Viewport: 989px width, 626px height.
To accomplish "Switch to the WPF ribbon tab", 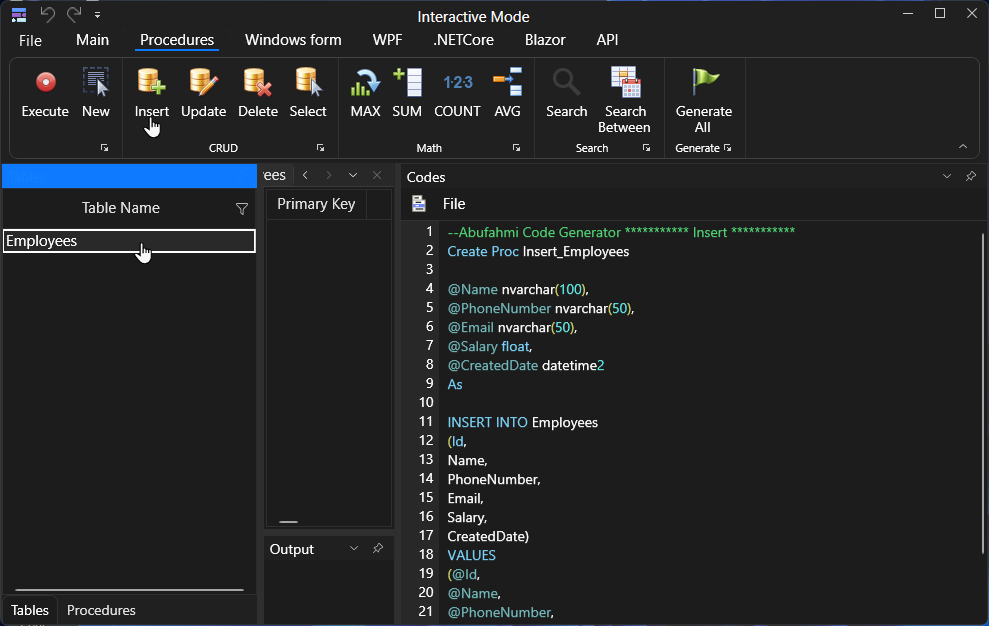I will click(387, 40).
